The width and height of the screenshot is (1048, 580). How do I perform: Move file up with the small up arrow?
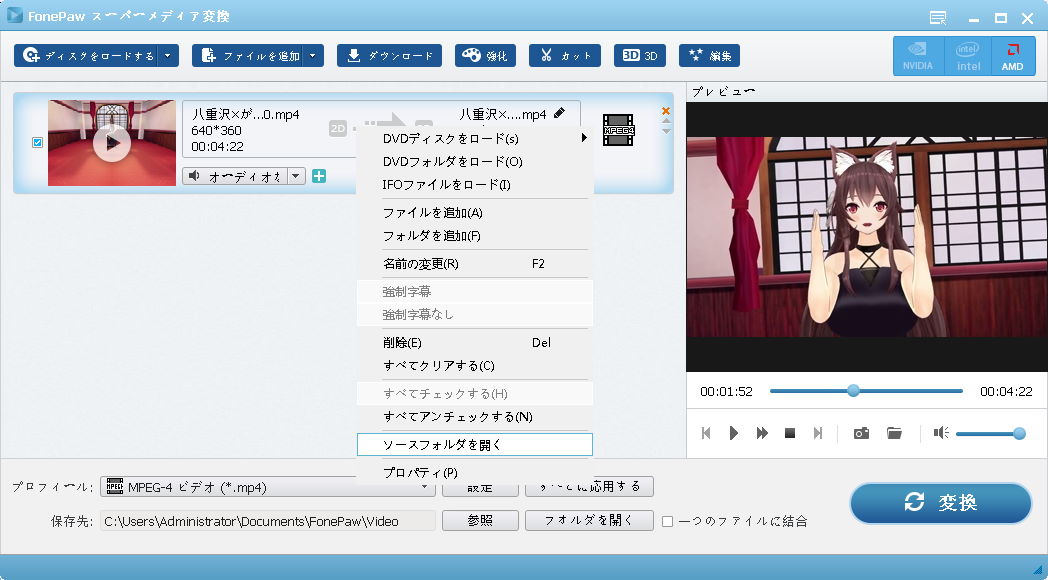tap(666, 122)
